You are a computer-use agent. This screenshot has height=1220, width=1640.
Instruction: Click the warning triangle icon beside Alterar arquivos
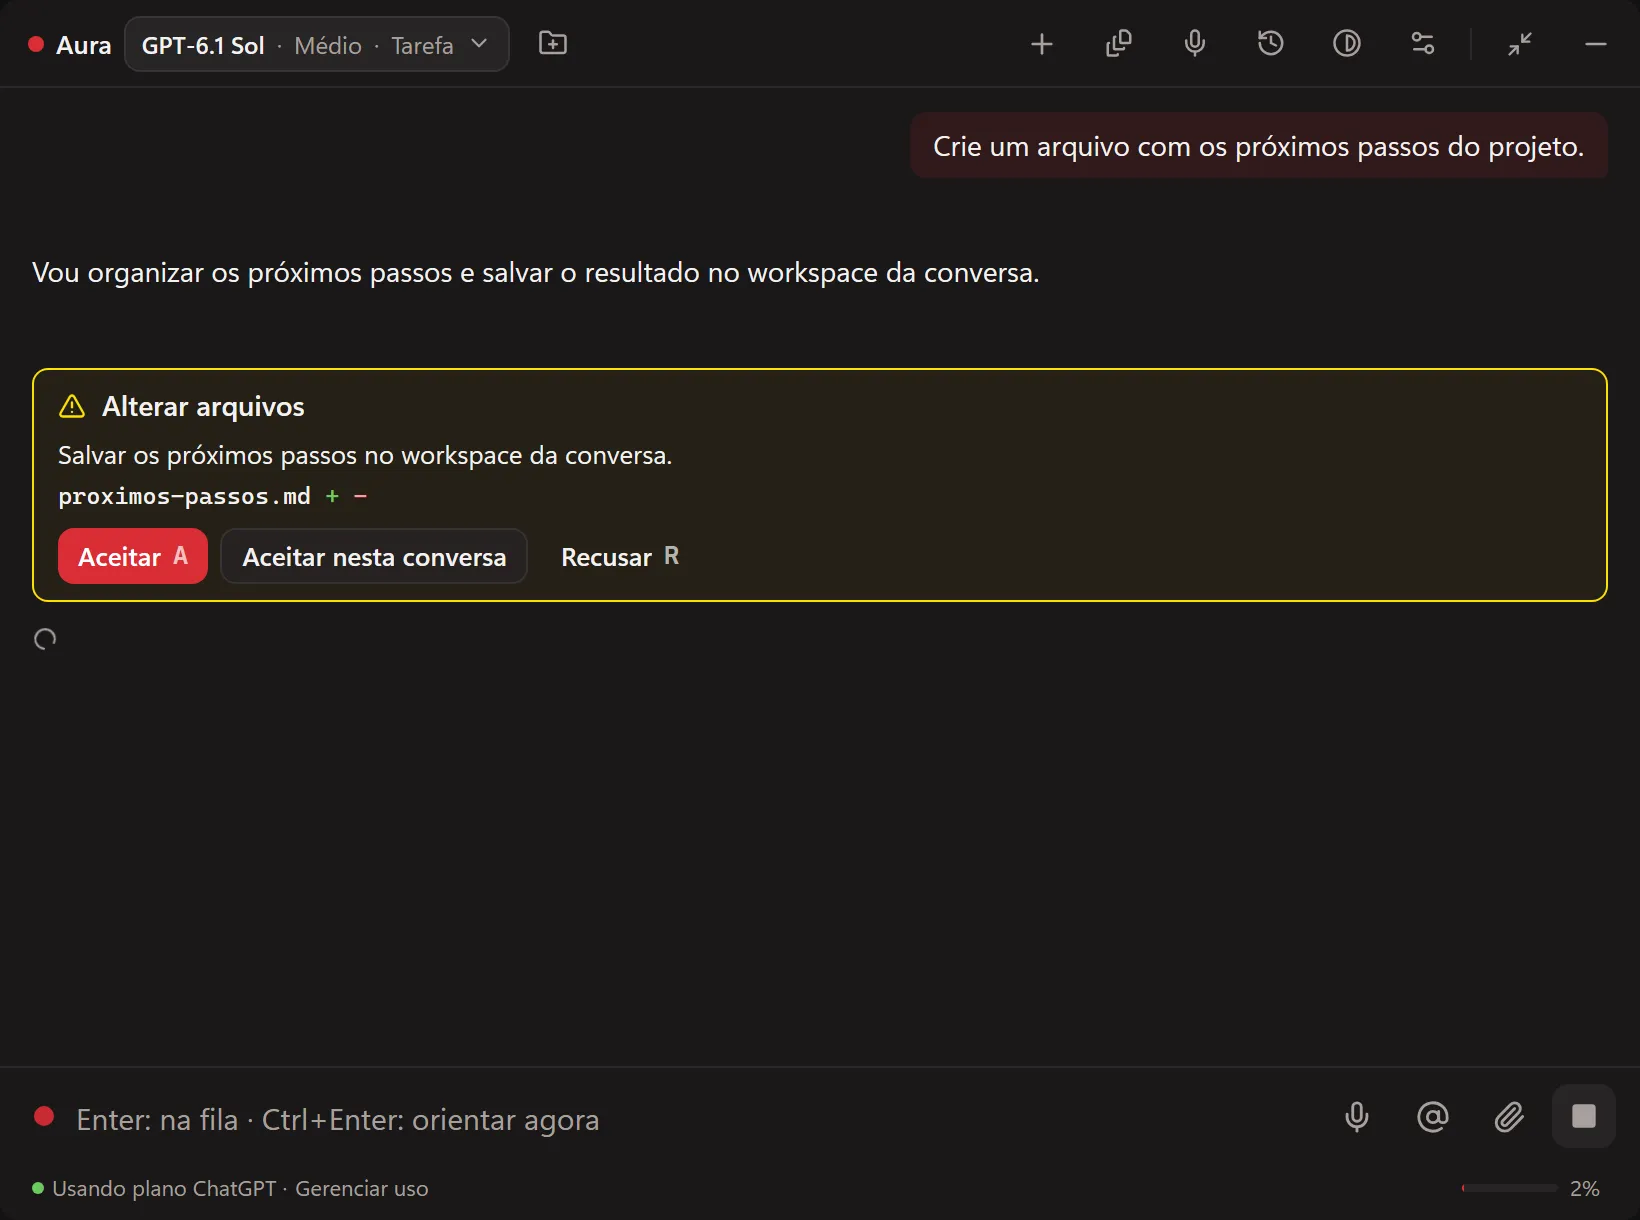[72, 406]
